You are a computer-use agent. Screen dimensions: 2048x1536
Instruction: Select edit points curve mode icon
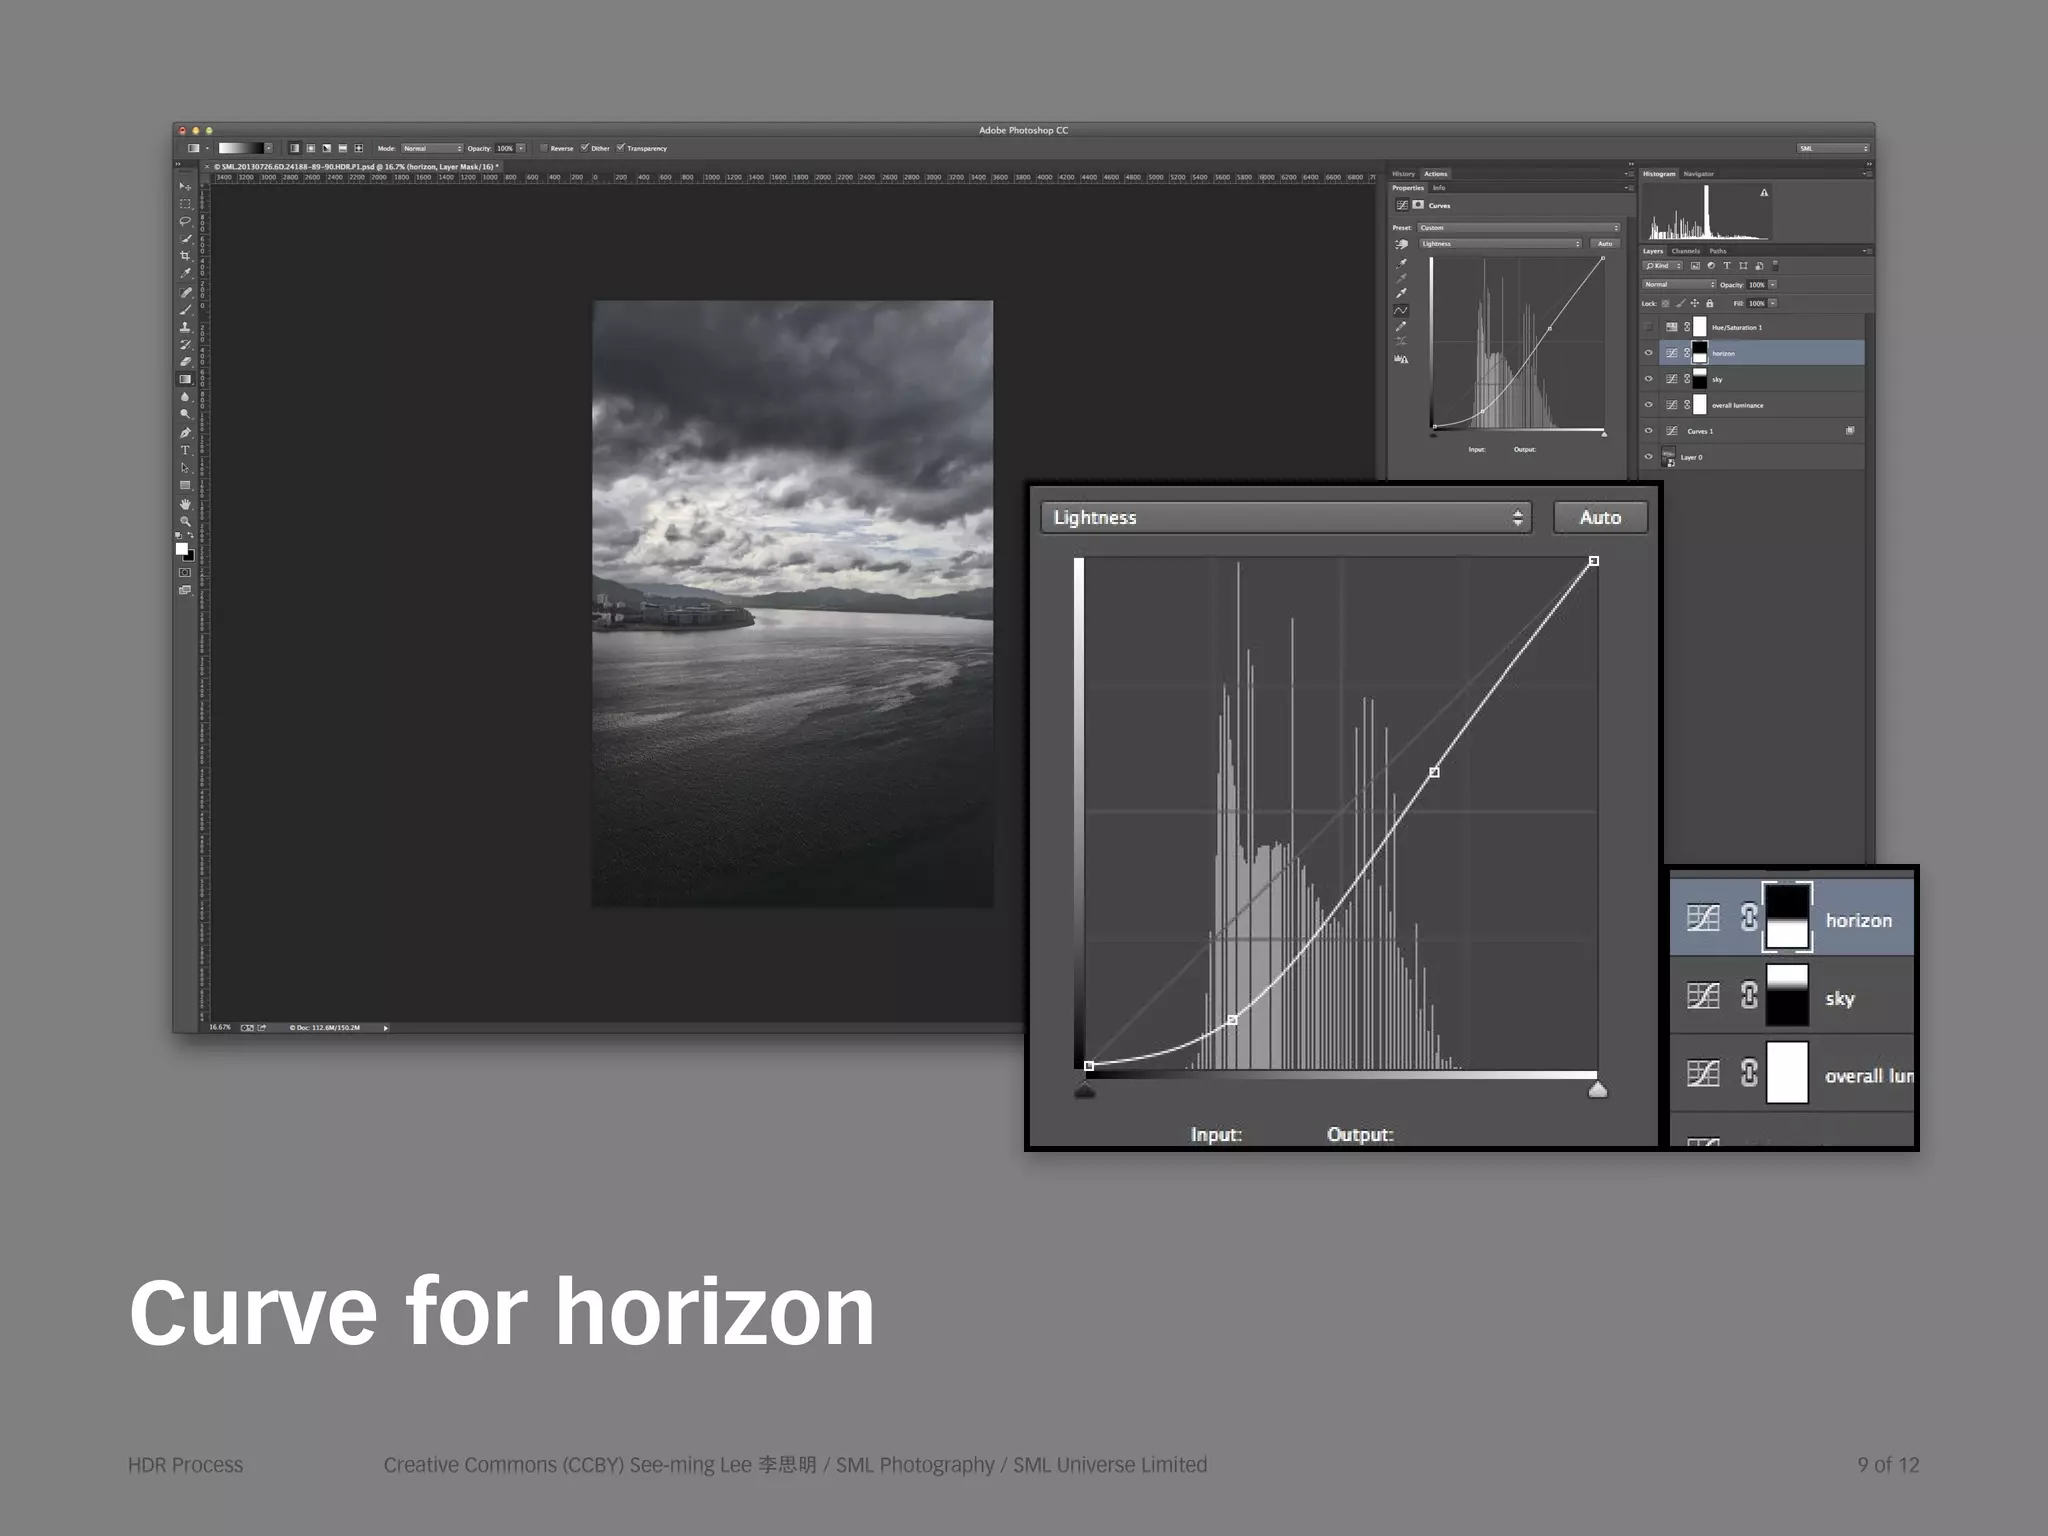[1401, 311]
